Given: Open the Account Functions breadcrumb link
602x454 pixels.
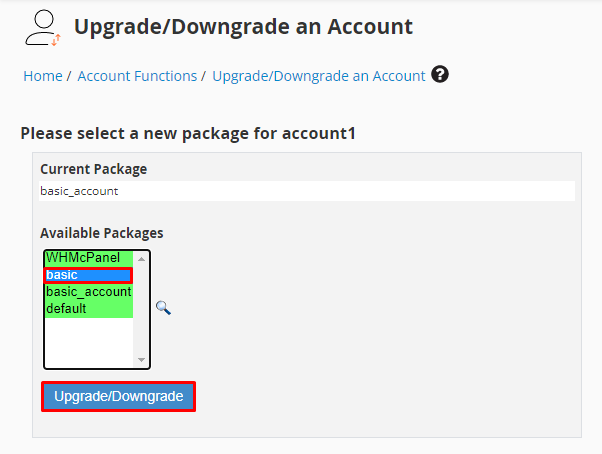Looking at the screenshot, I should 137,76.
